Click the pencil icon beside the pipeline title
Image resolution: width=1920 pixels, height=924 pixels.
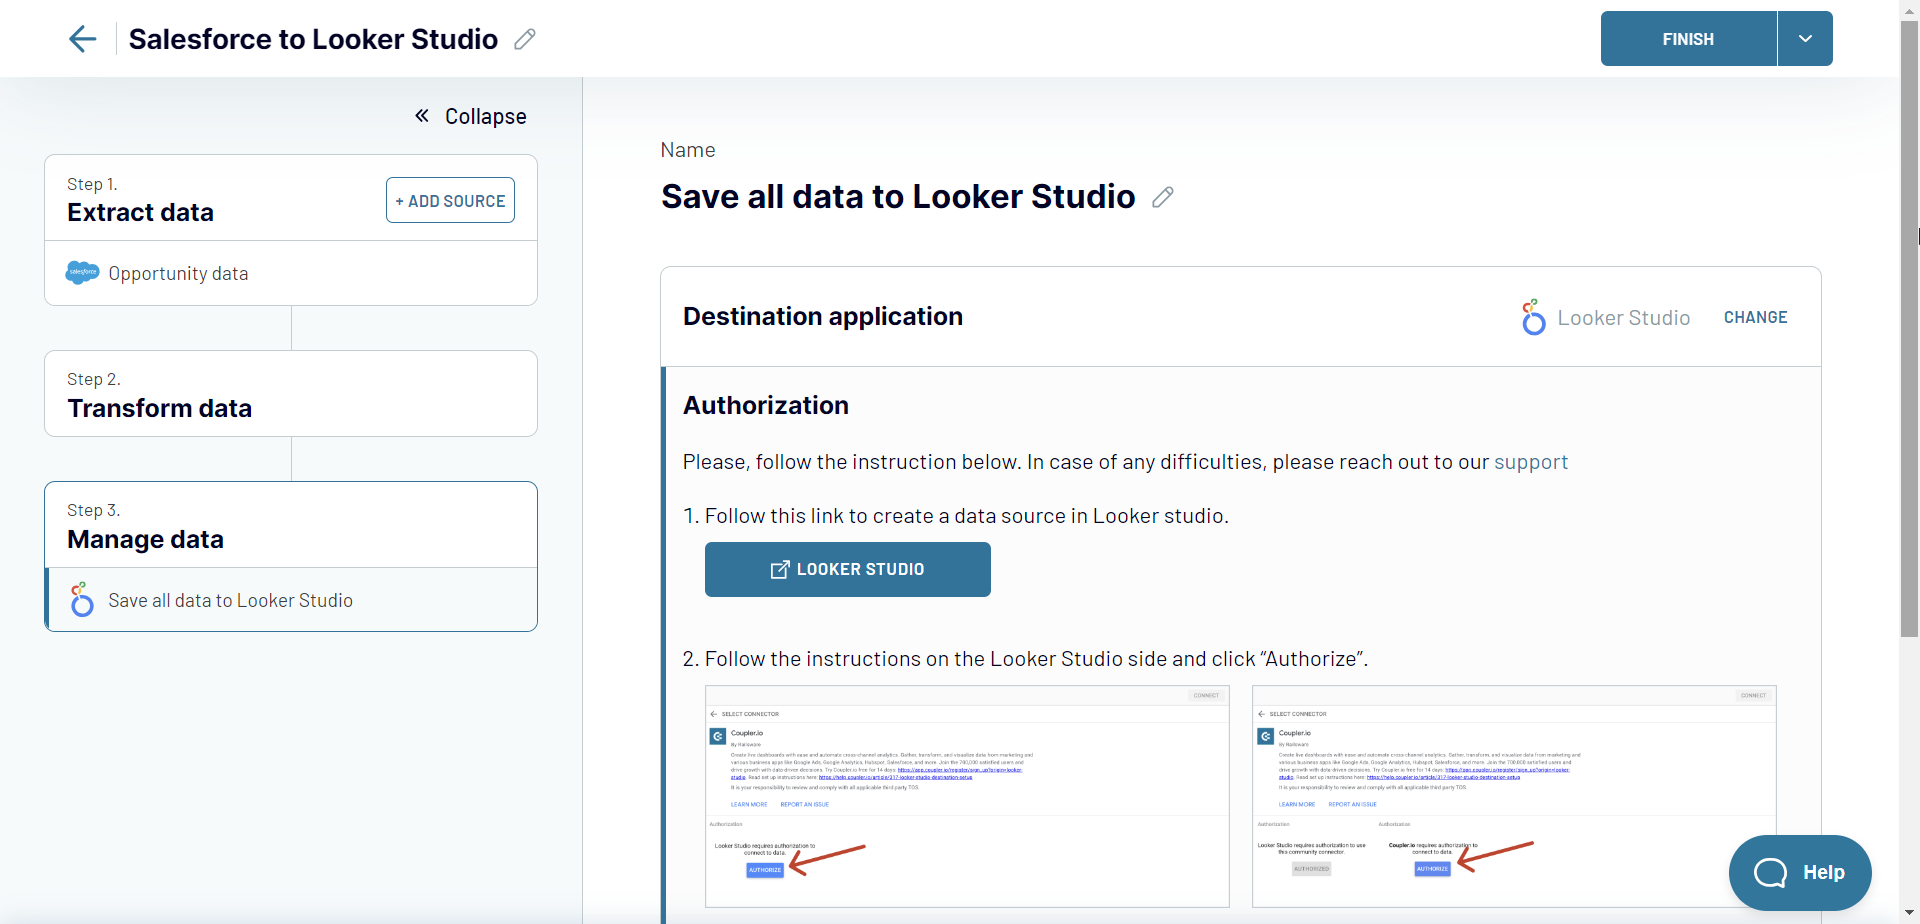(x=523, y=39)
